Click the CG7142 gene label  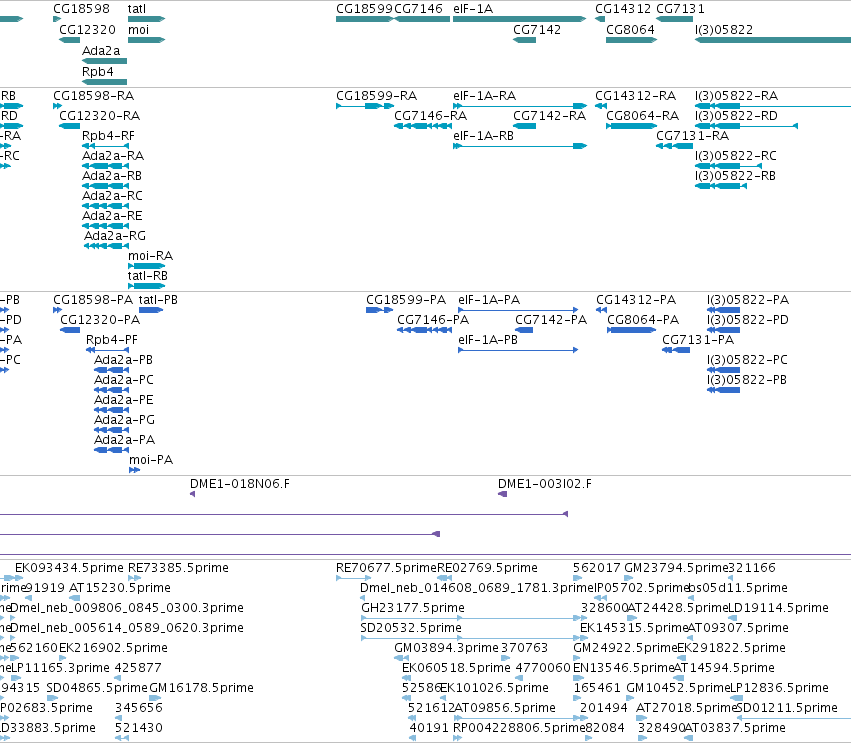pos(537,30)
